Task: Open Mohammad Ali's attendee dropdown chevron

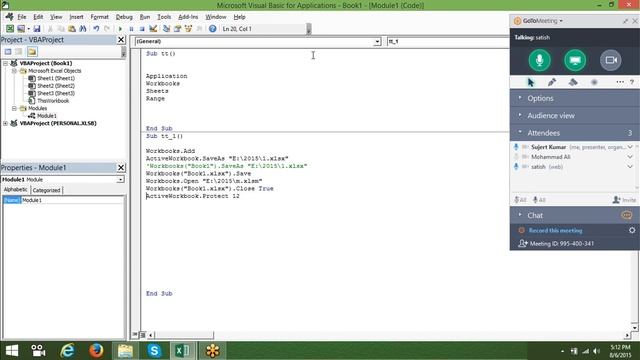Action: 630,157
